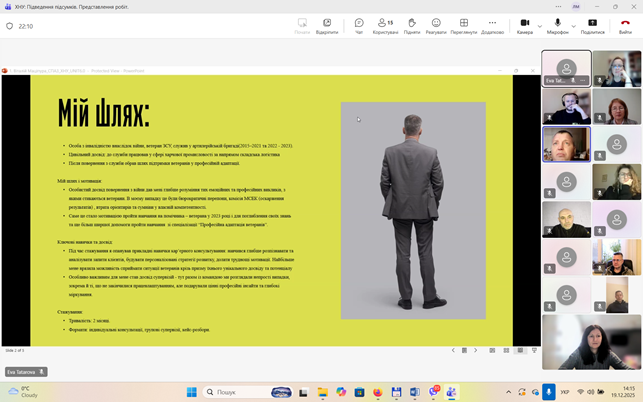Toggle the camera on or off
644x403 pixels.
524,25
